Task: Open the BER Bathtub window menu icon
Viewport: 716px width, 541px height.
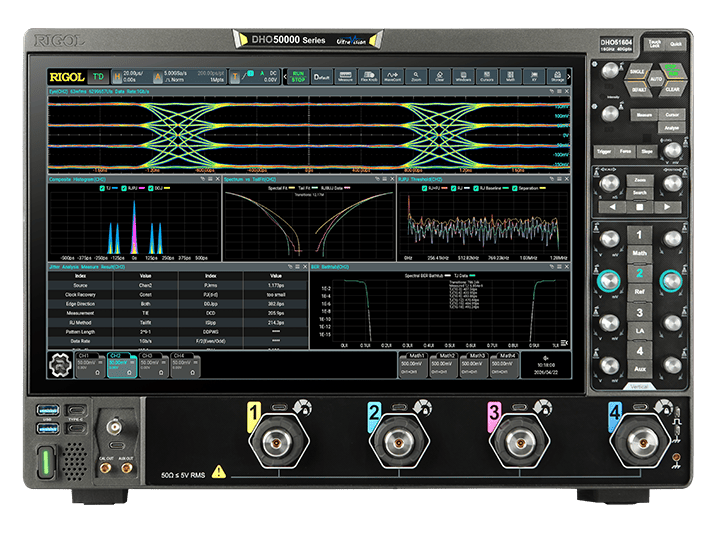Action: tap(559, 267)
